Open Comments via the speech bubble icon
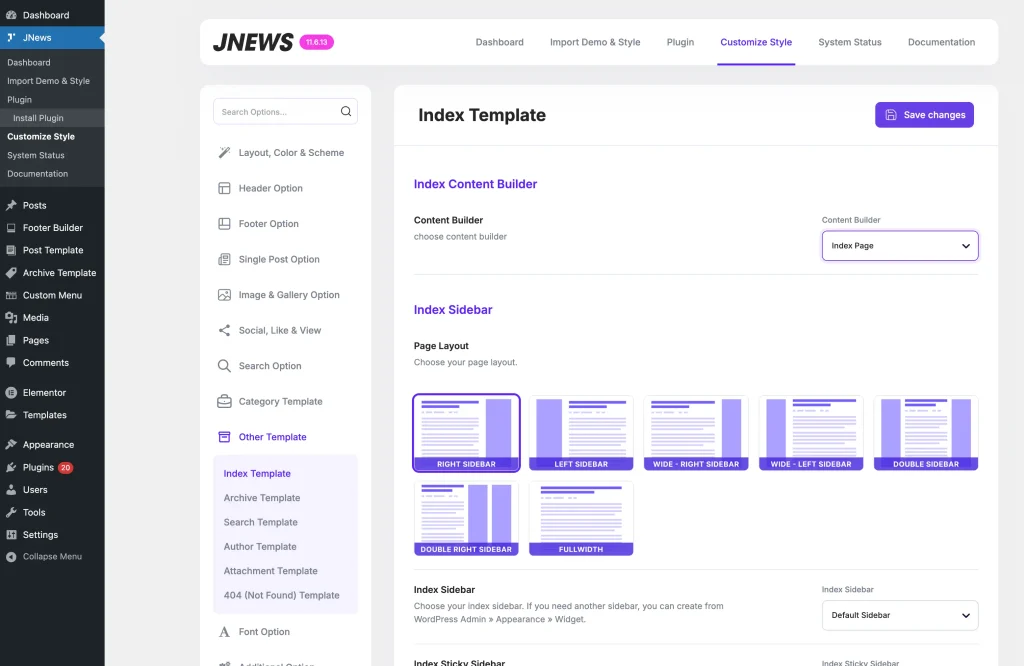1024x666 pixels. point(11,362)
